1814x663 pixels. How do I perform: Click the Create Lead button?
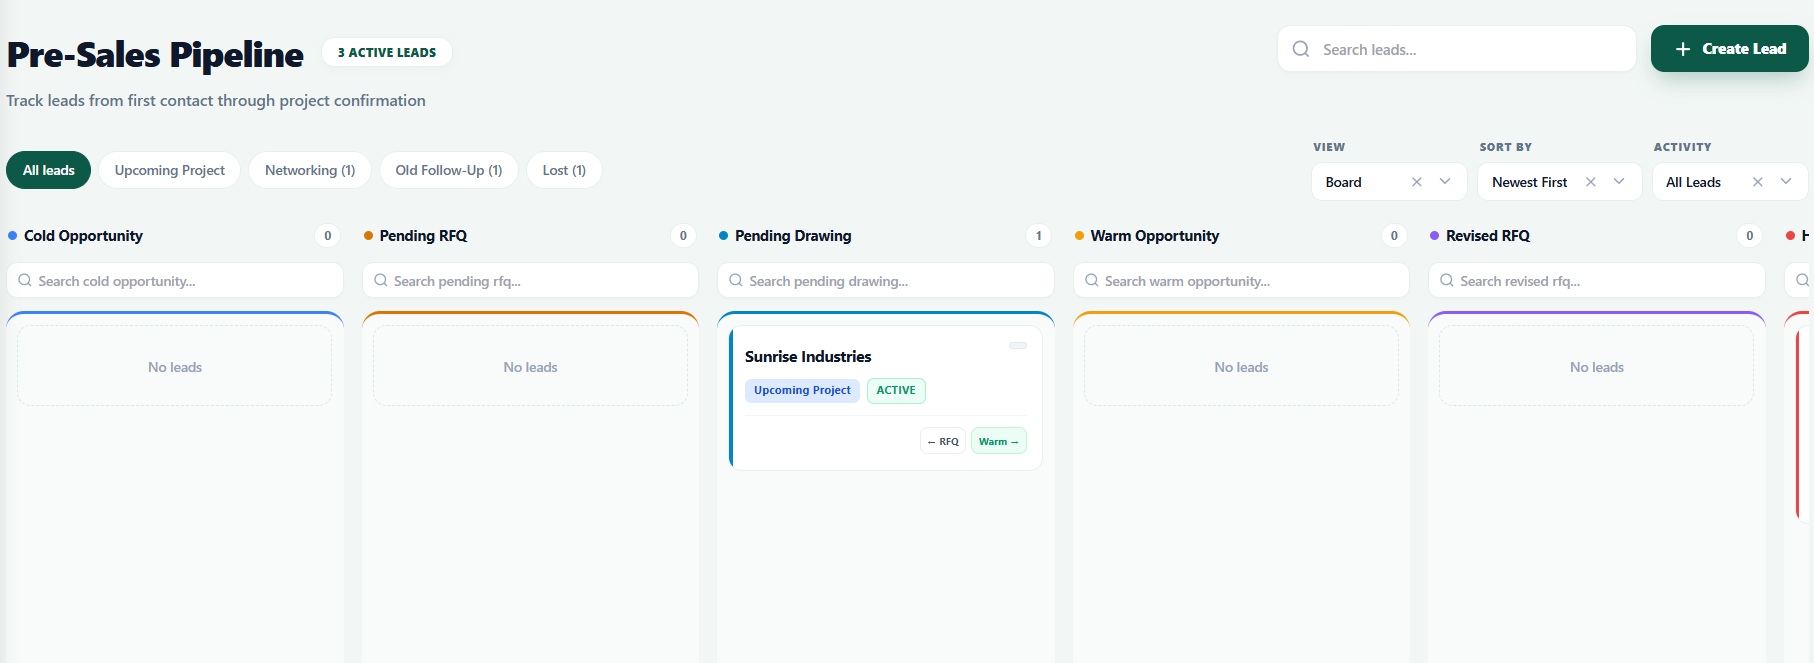point(1729,49)
